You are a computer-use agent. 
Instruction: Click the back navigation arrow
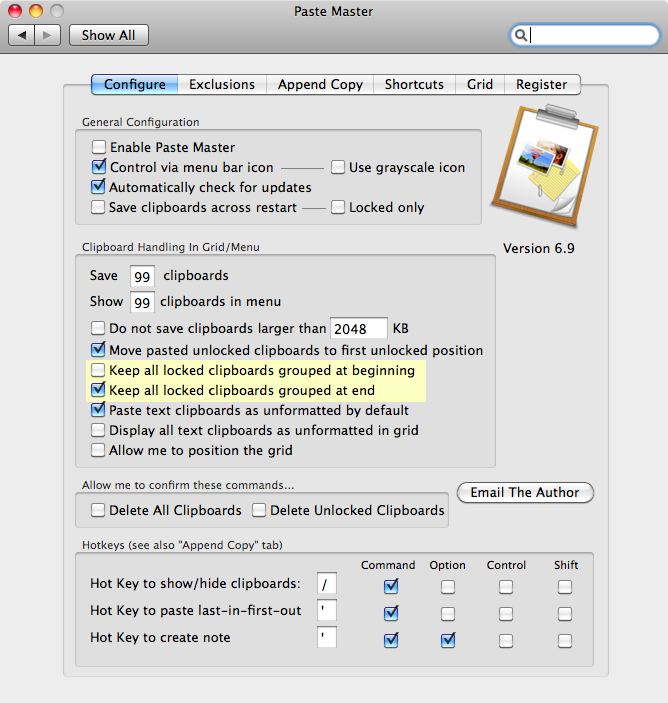23,35
